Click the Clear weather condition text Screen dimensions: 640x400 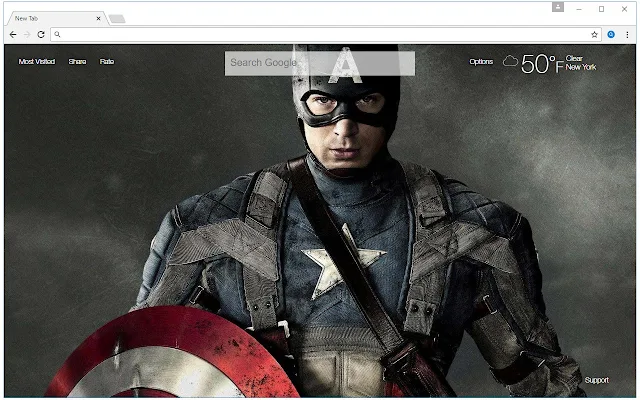click(574, 58)
